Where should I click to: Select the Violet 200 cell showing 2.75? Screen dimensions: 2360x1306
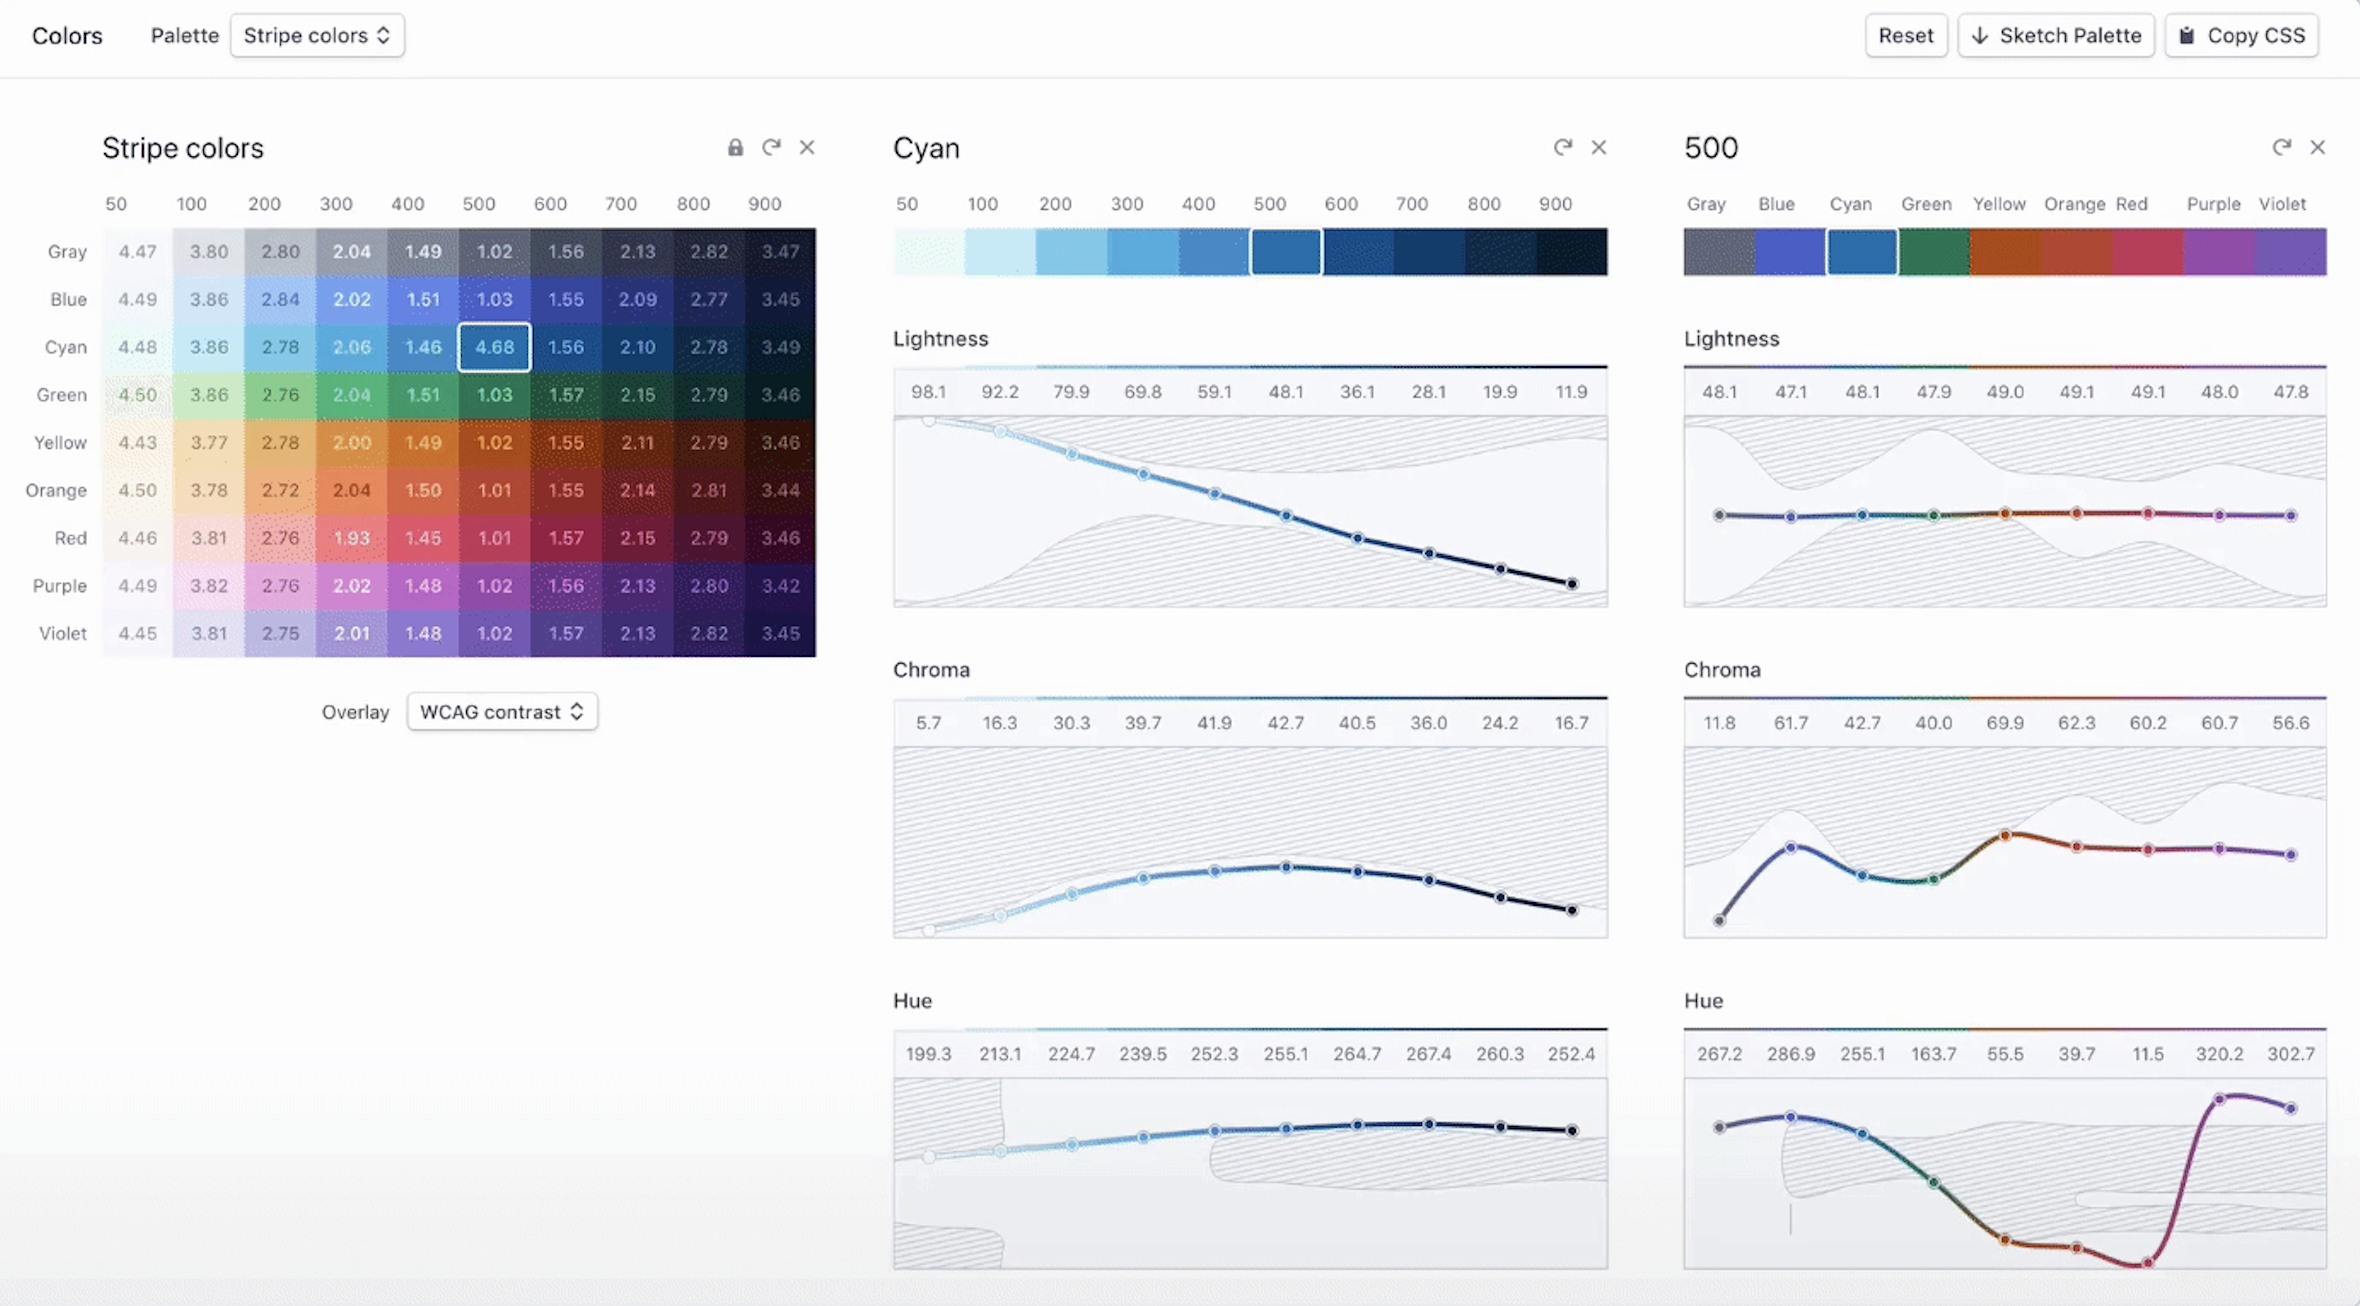click(280, 633)
